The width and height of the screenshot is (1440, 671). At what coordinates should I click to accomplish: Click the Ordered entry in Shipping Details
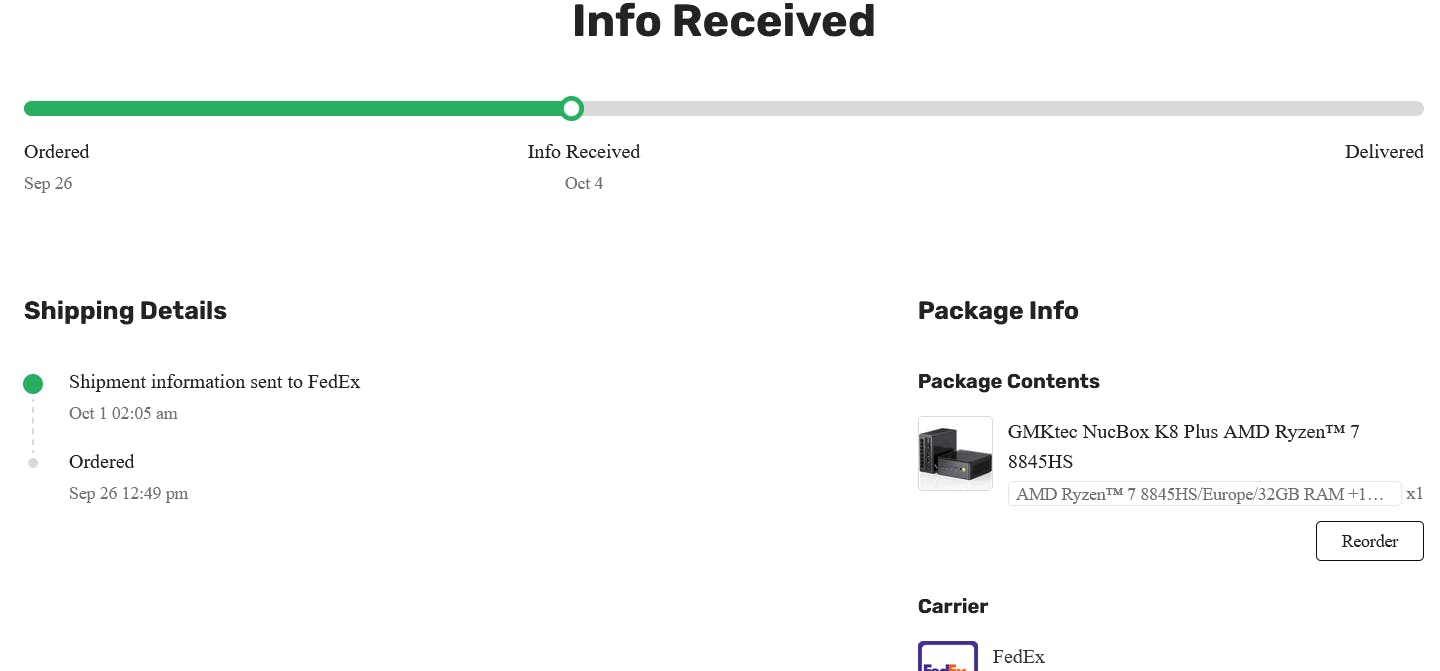(x=101, y=462)
